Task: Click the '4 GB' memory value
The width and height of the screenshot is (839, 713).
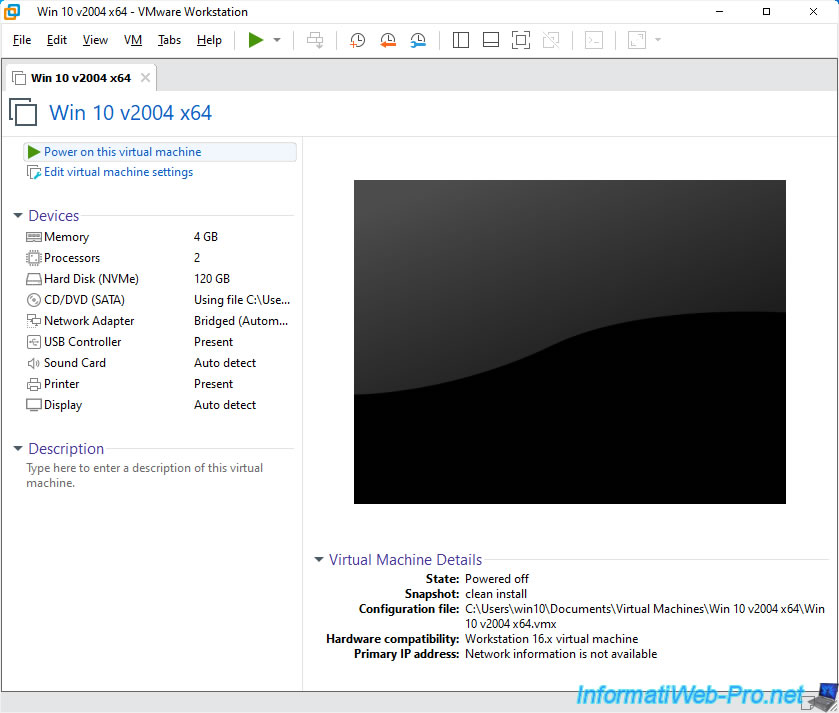Action: [206, 237]
